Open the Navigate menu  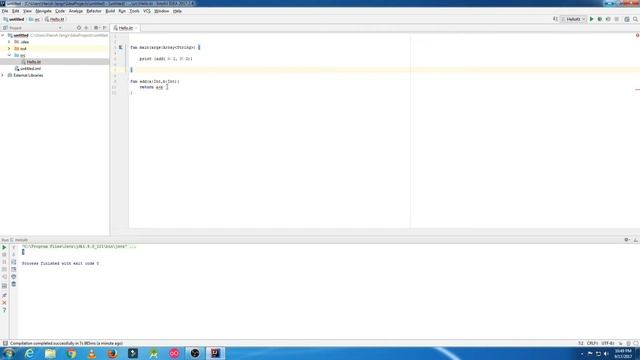point(43,11)
